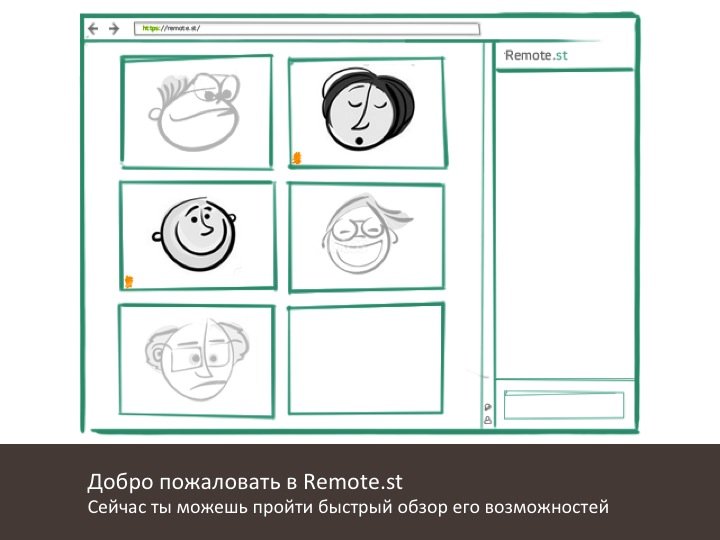Select the smiling round-faced man tile
720x540 pixels.
click(196, 236)
